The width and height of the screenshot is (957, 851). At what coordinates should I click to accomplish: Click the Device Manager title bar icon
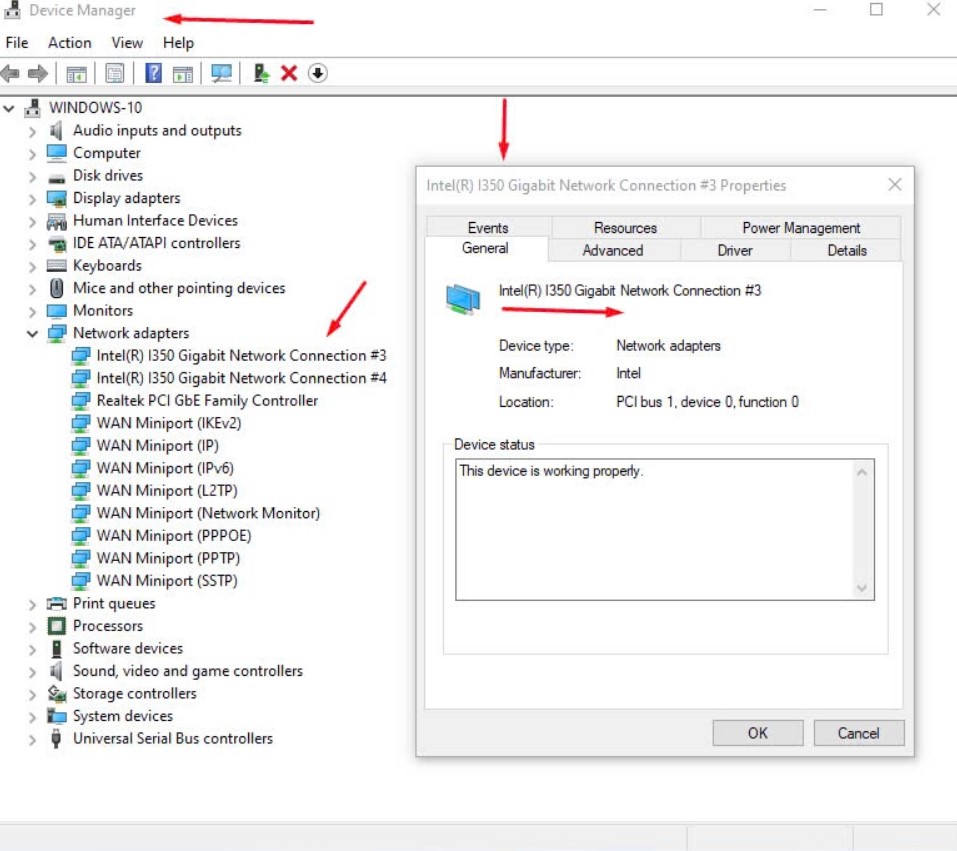click(x=12, y=10)
